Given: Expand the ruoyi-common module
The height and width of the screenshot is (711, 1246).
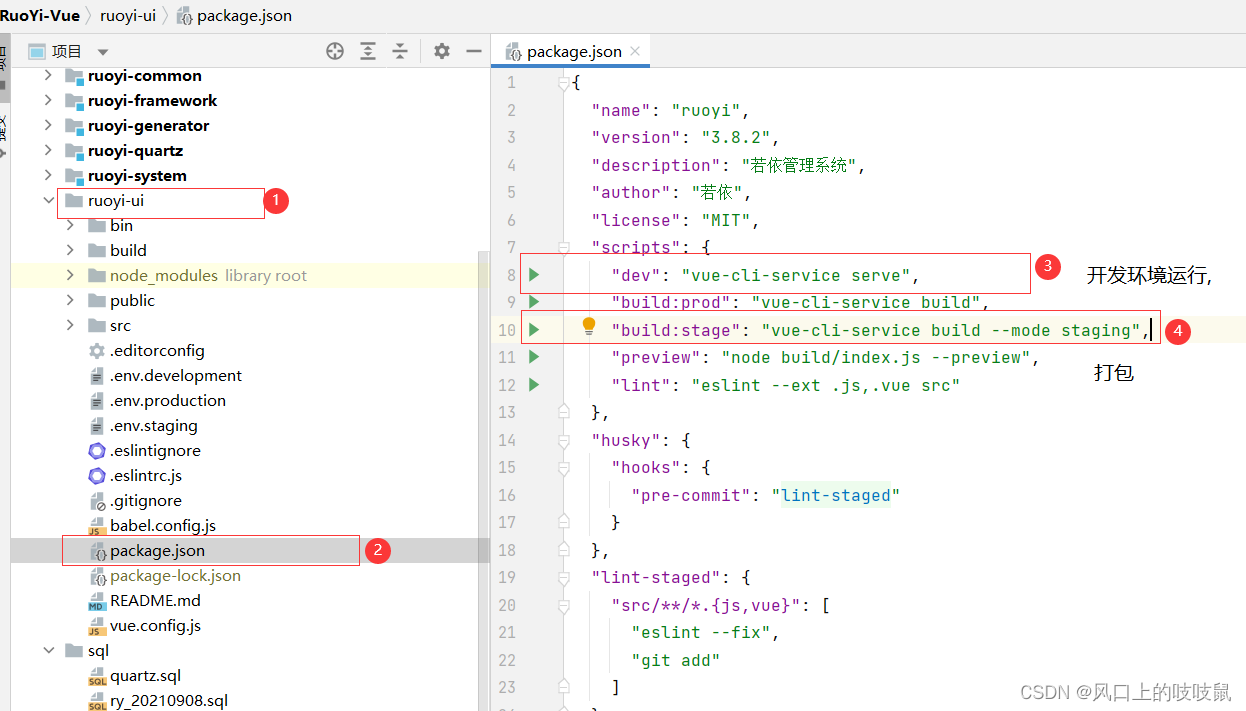Looking at the screenshot, I should coord(47,75).
